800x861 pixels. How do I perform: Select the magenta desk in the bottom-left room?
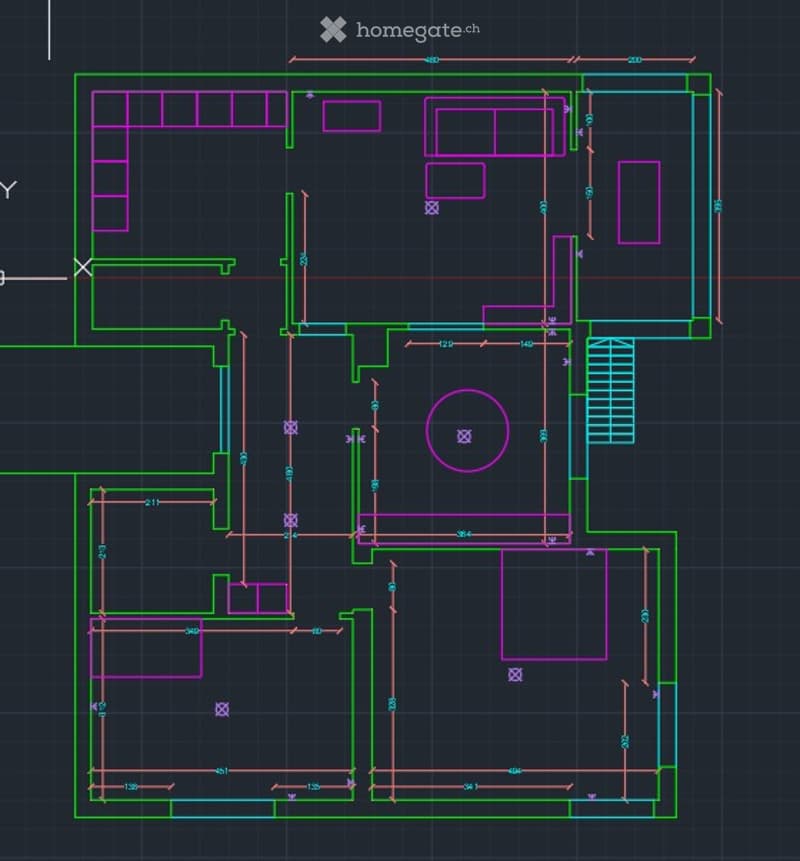click(146, 648)
